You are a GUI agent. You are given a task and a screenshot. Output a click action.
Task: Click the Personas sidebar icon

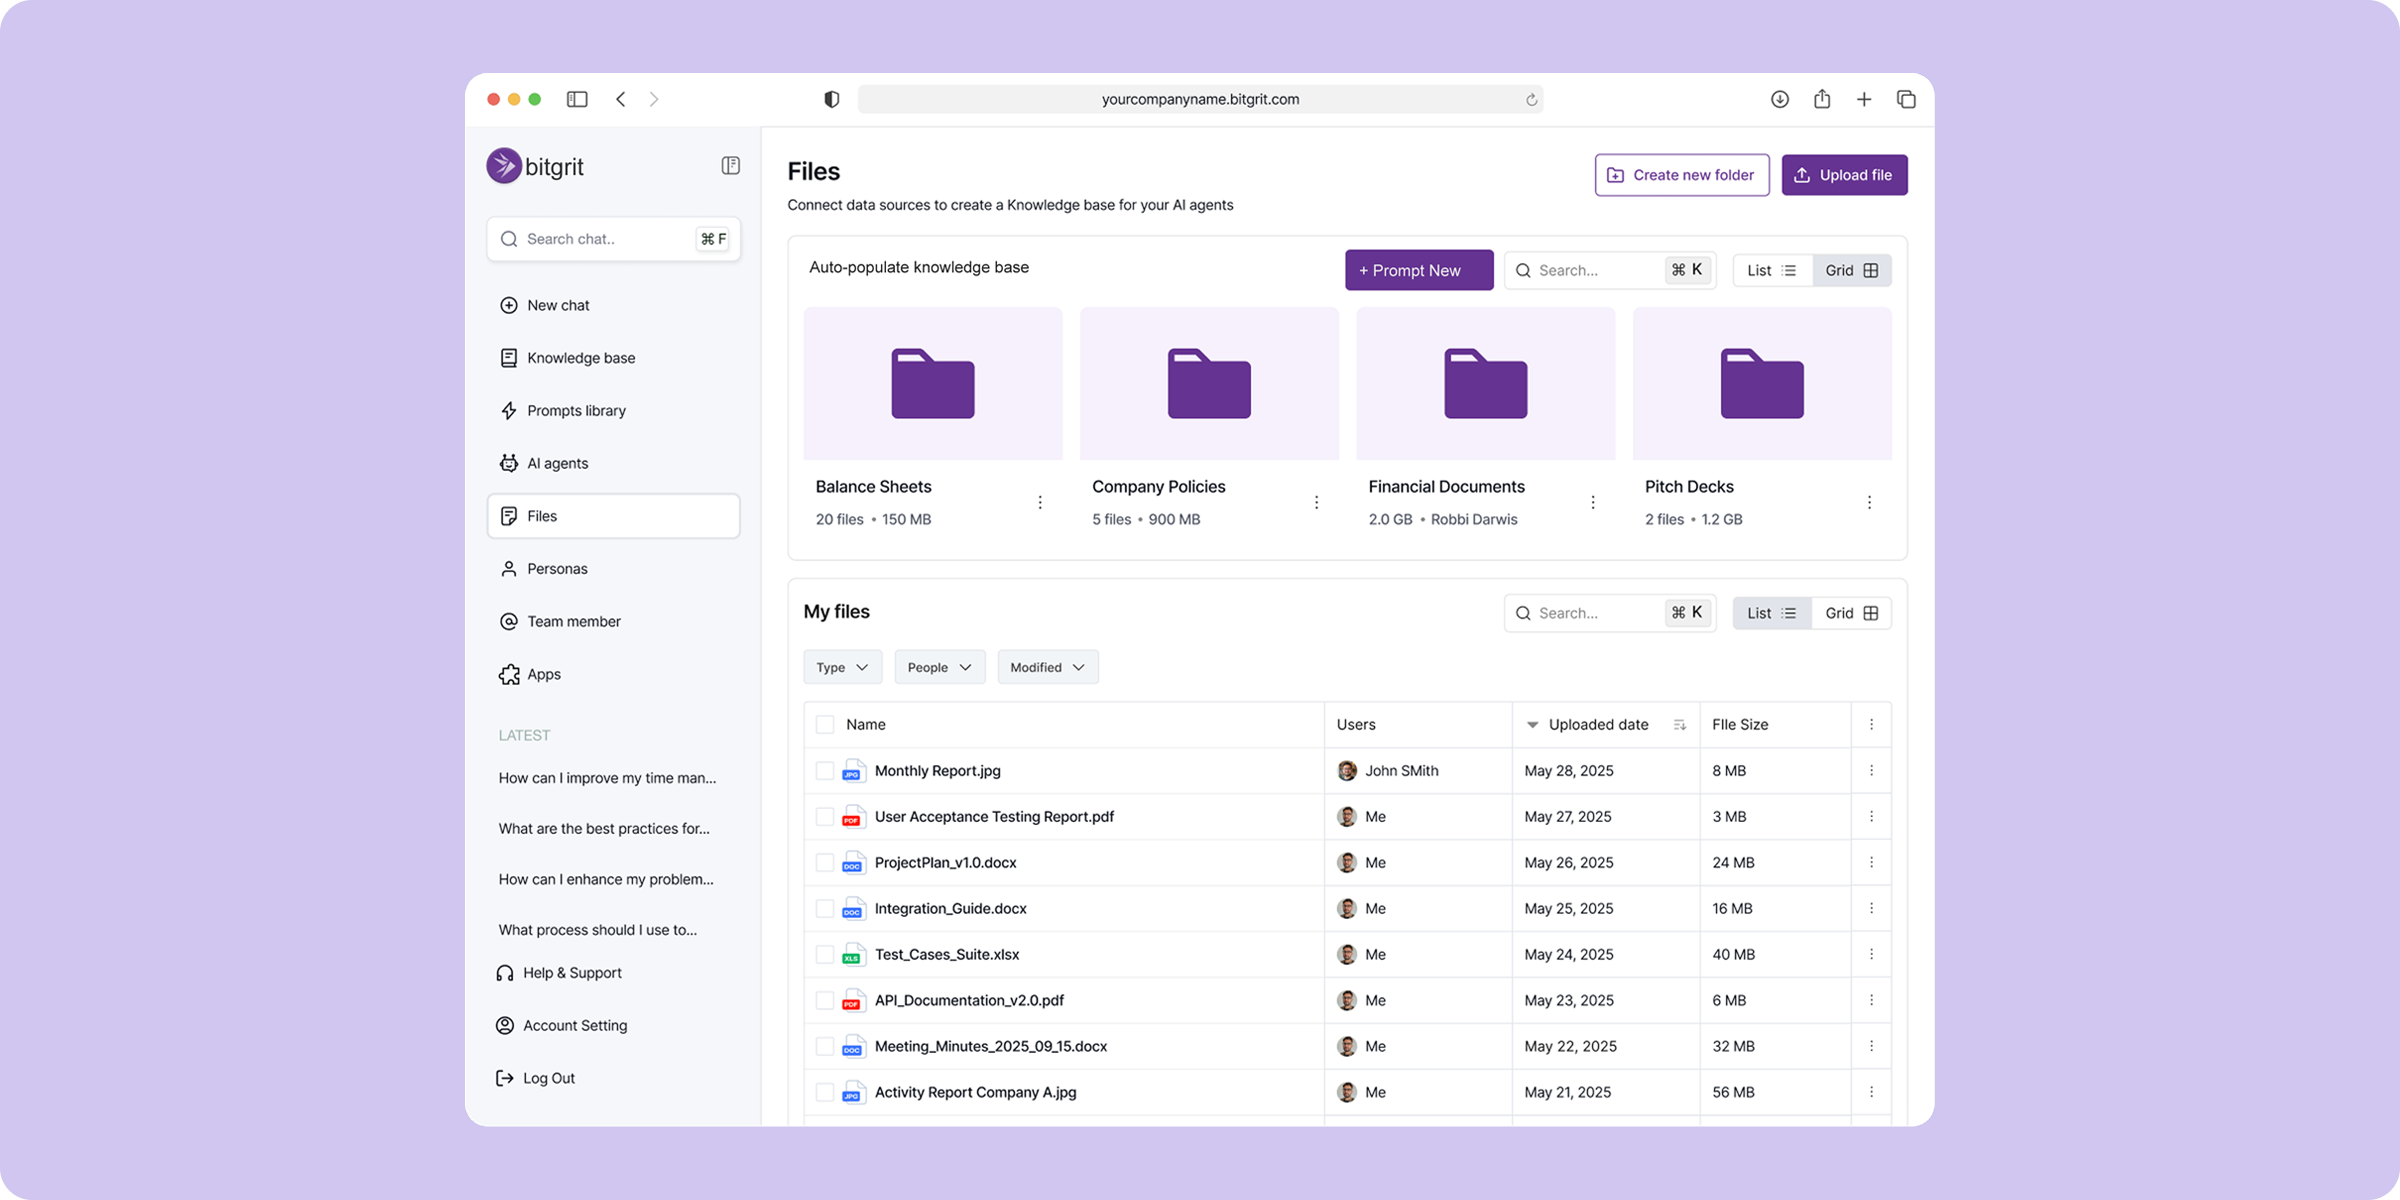pyautogui.click(x=509, y=568)
